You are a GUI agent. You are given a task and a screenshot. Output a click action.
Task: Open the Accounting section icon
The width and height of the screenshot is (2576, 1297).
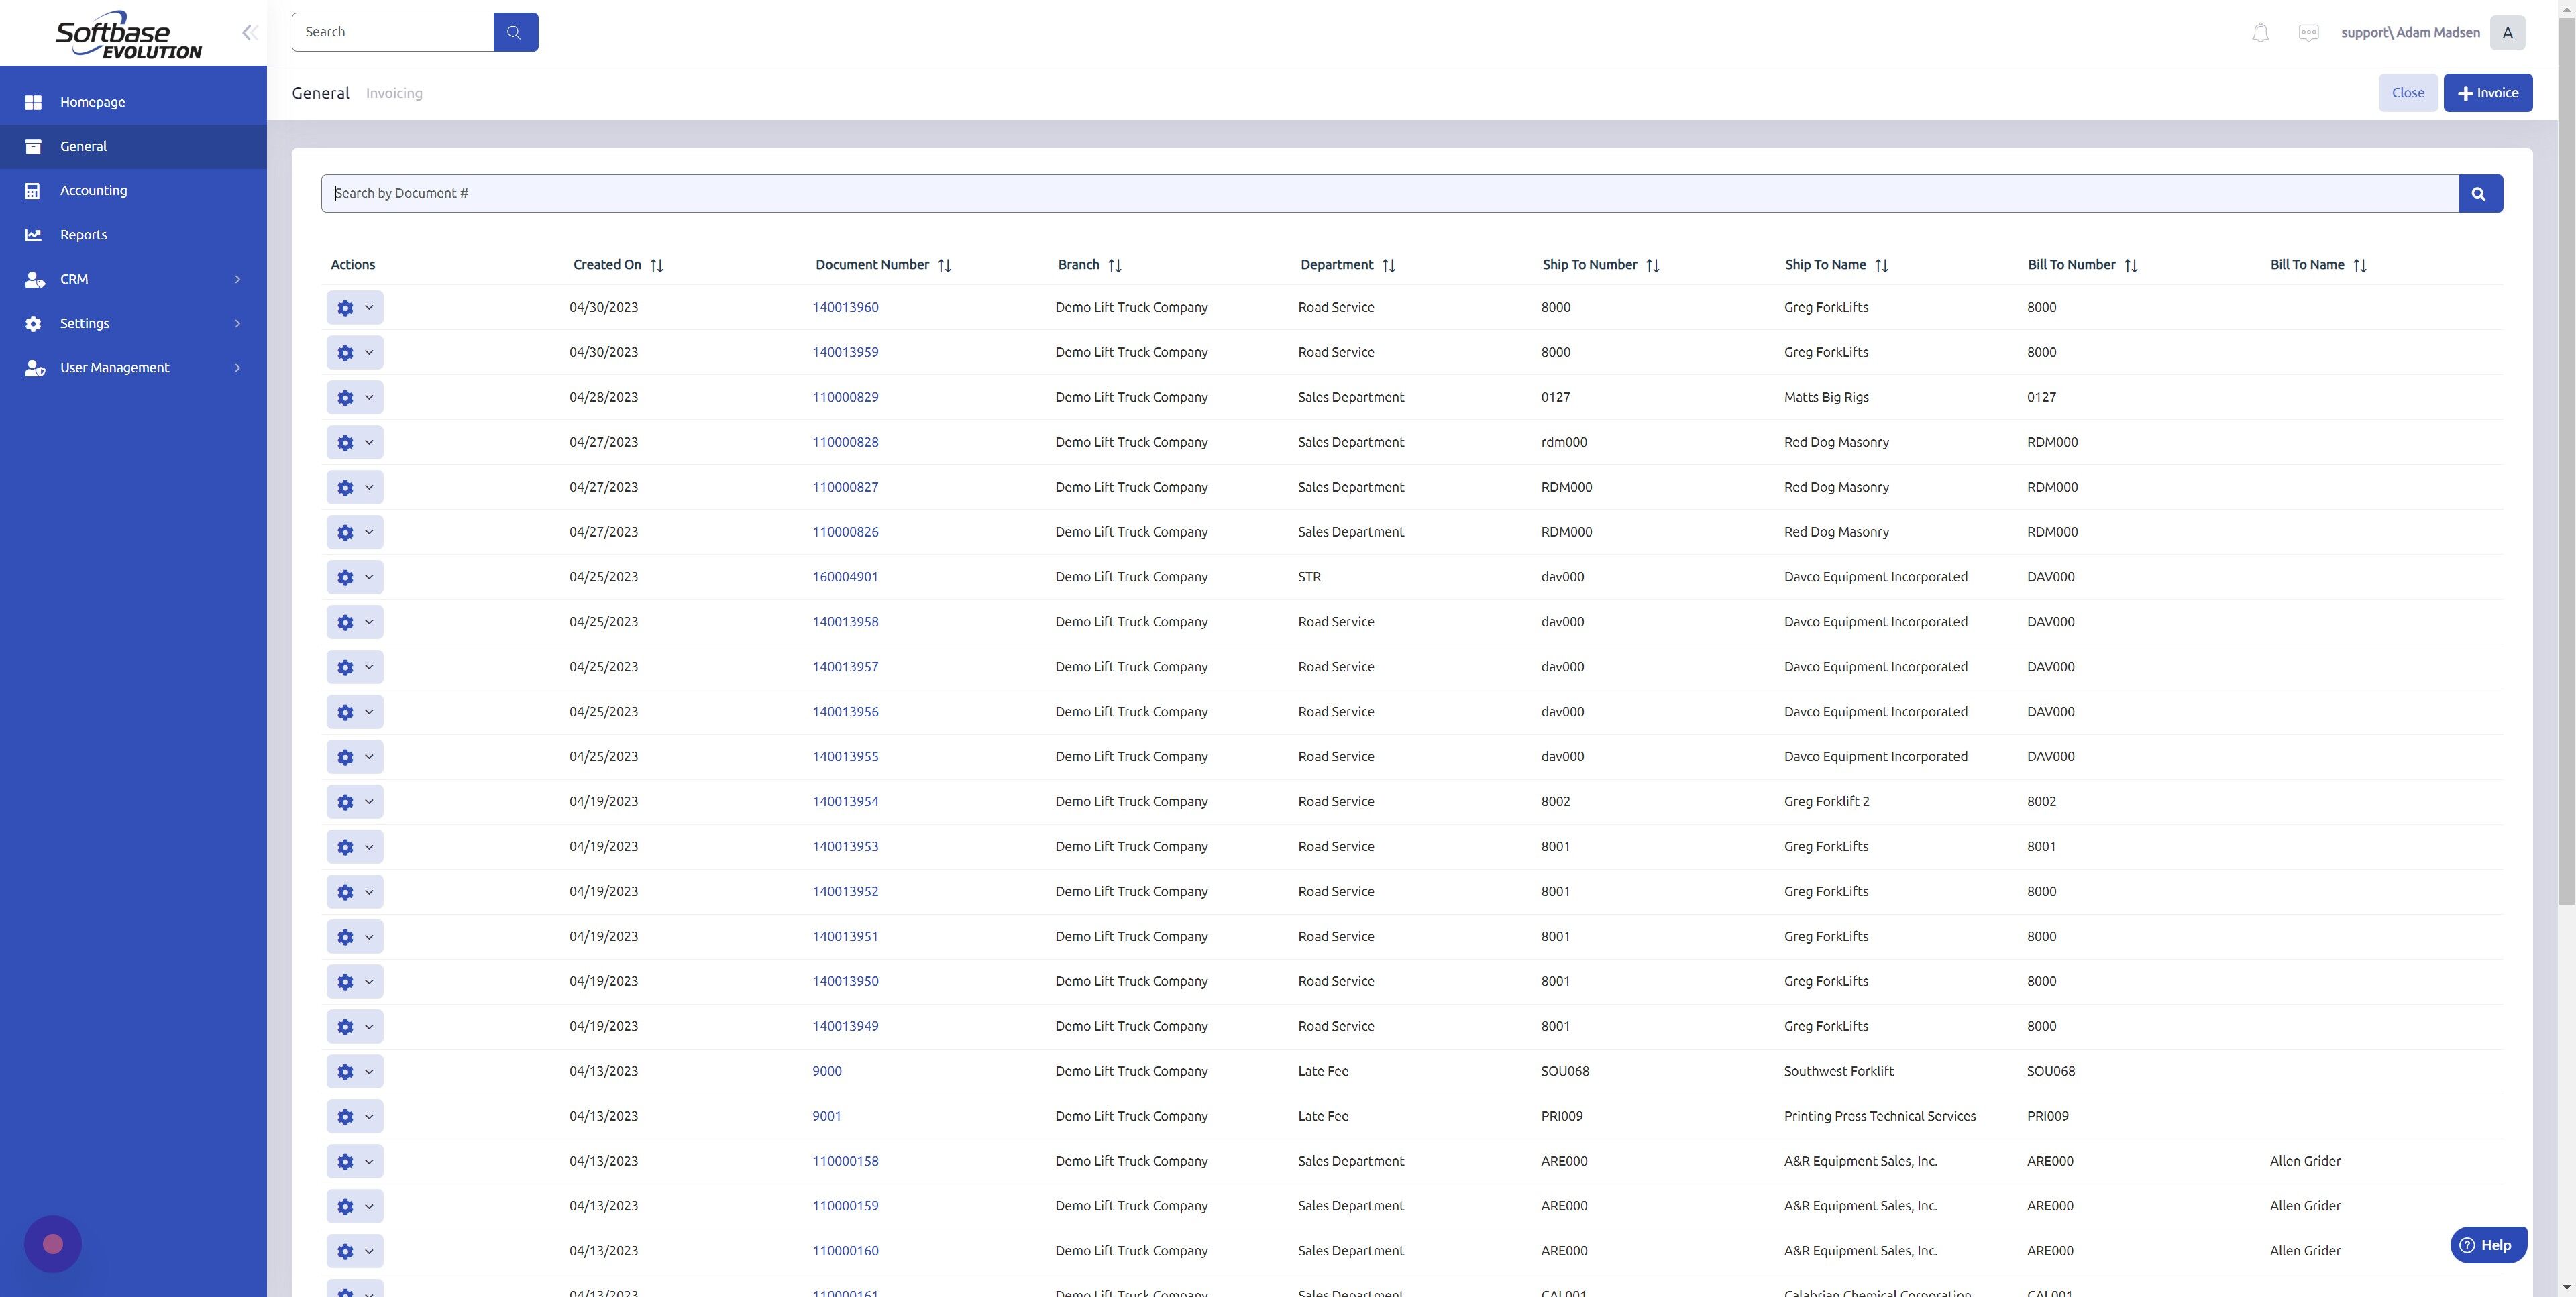point(34,190)
